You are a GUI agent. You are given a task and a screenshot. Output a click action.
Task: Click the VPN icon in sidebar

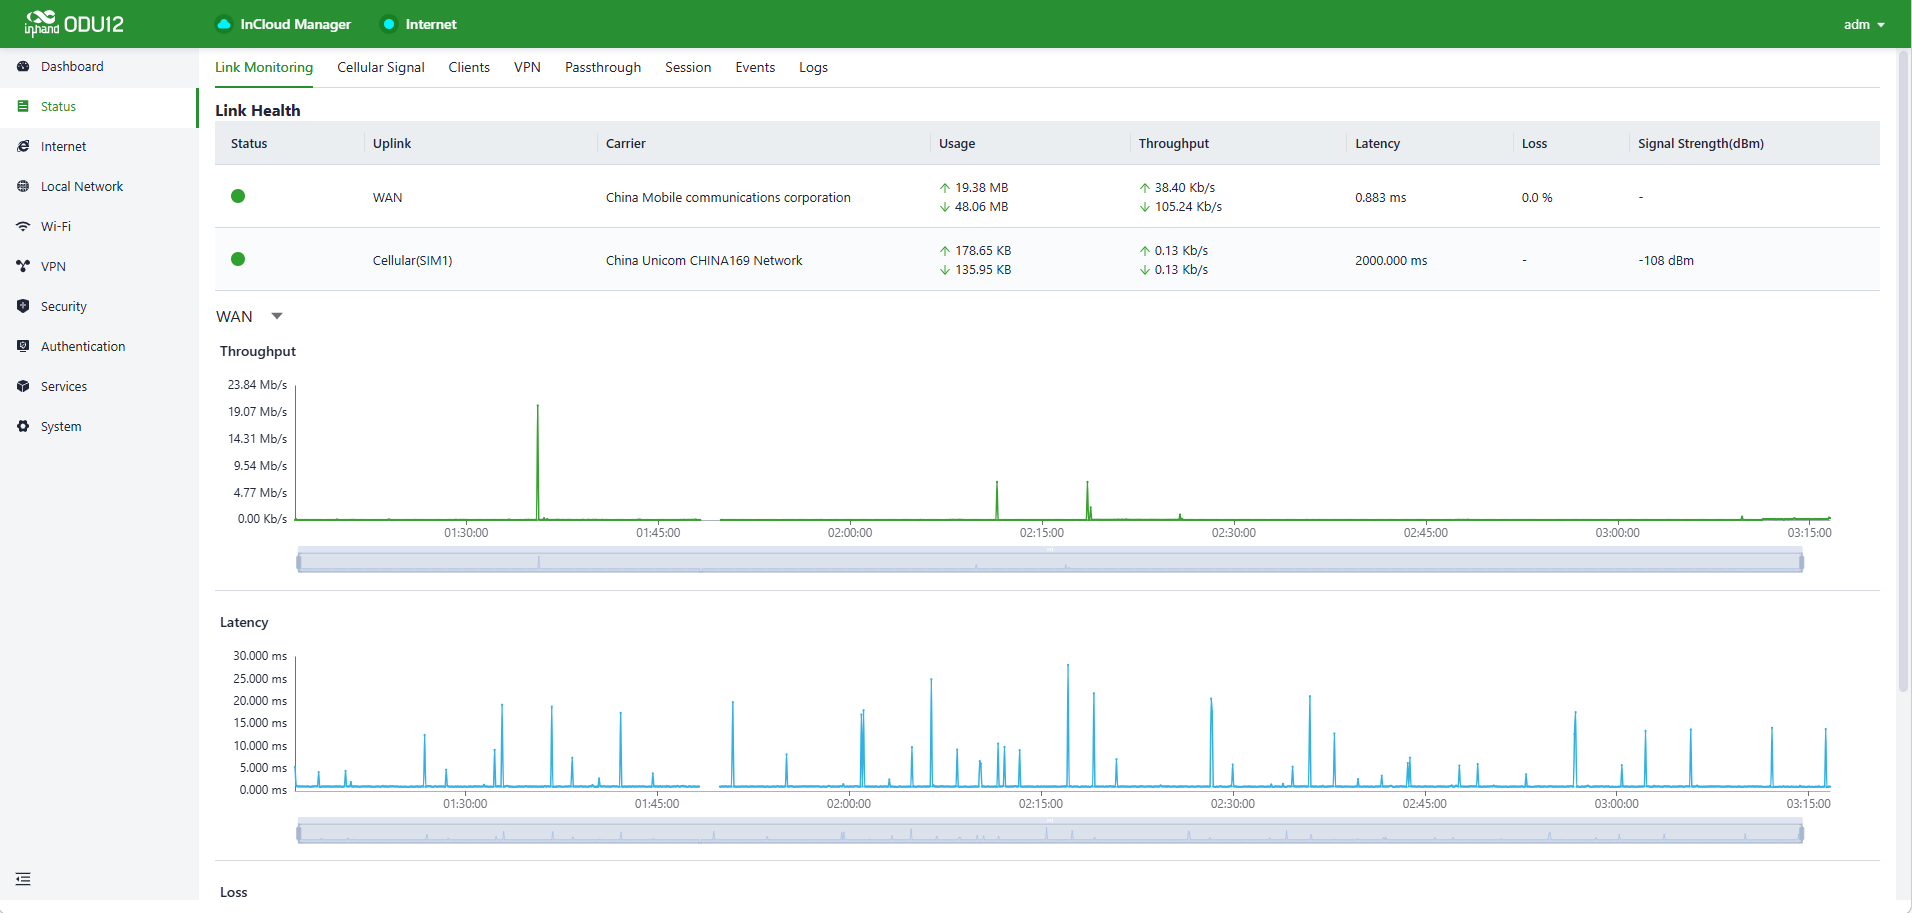23,267
